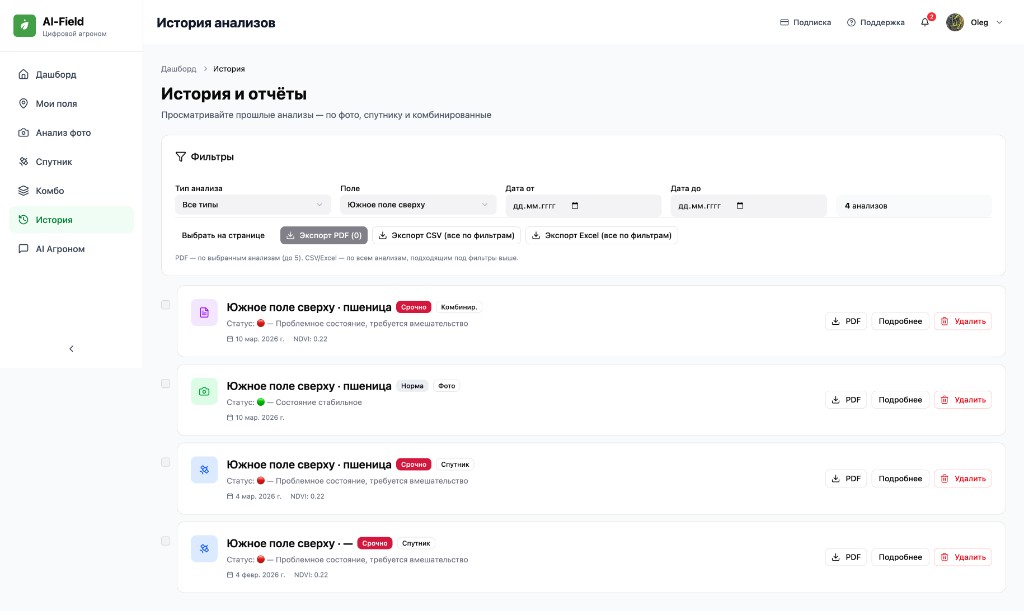Navigate to Дашборд breadcrumb link

179,69
